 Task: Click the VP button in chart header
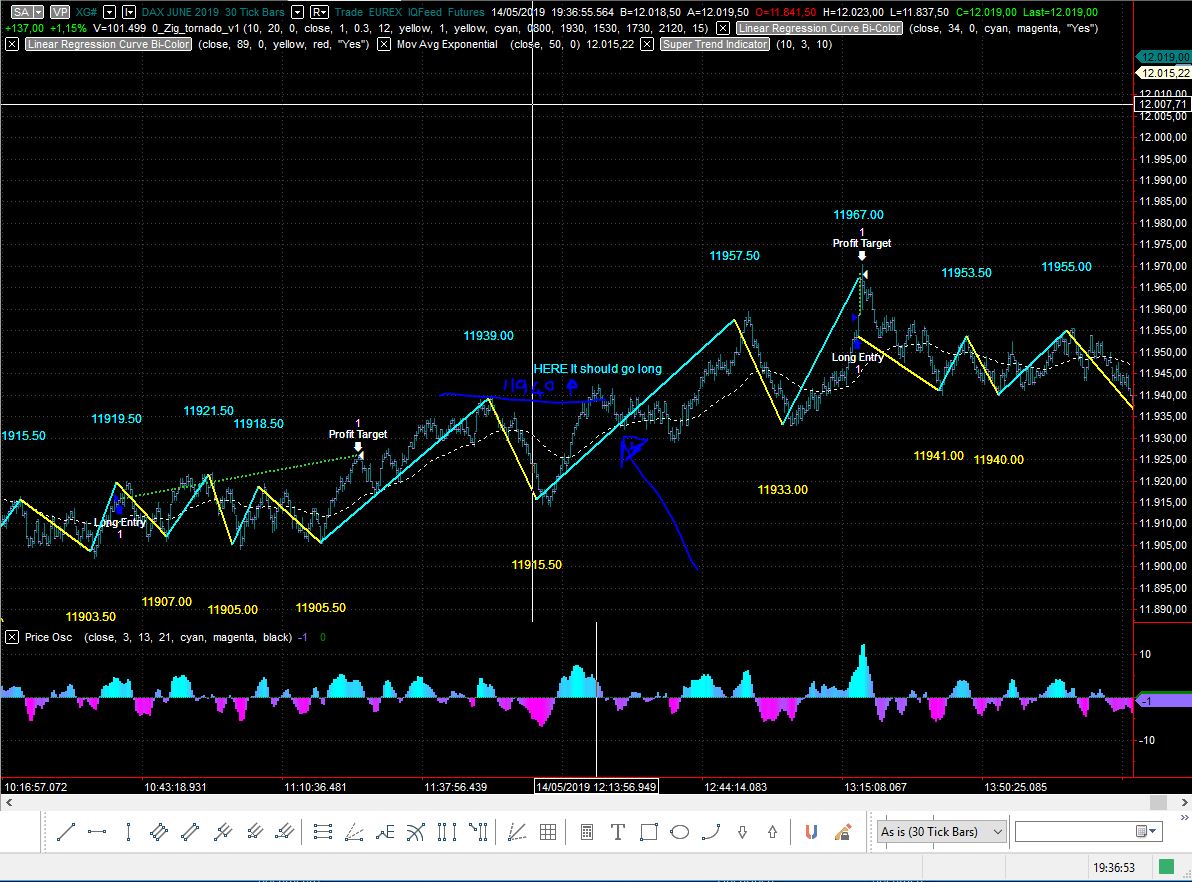(59, 12)
